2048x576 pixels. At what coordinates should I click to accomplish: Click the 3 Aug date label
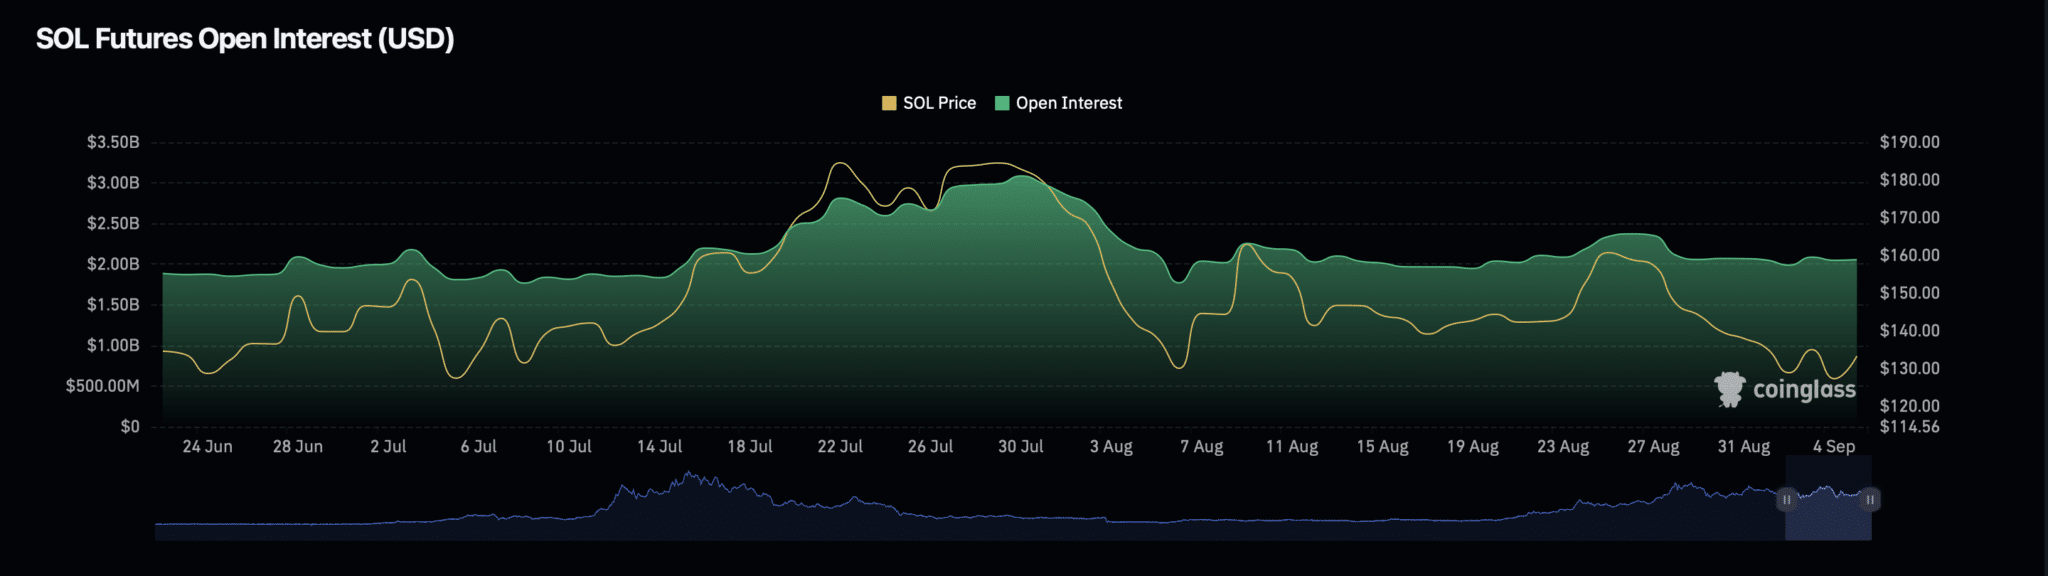[1111, 447]
